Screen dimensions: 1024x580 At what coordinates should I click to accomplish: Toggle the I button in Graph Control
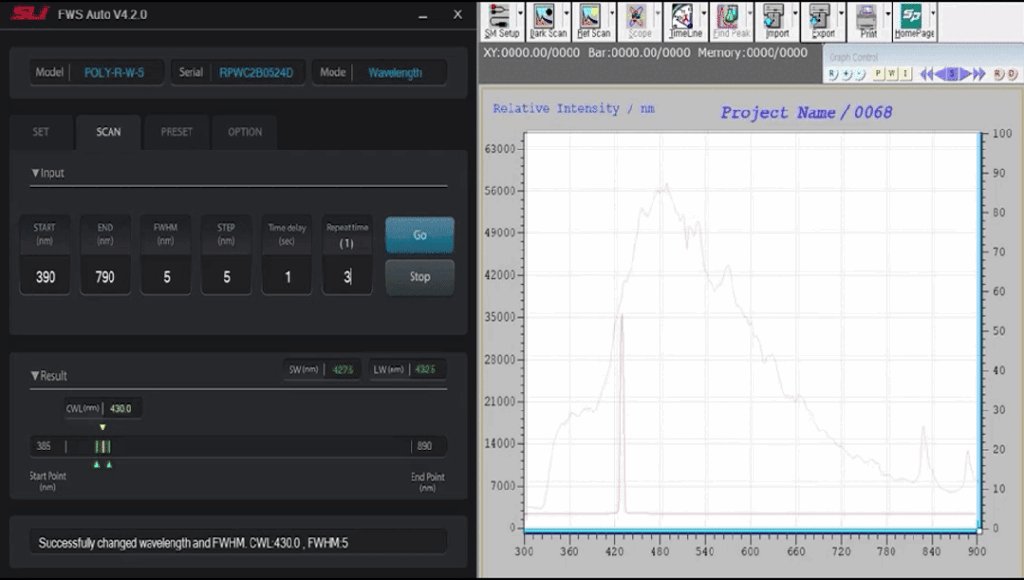tap(906, 74)
